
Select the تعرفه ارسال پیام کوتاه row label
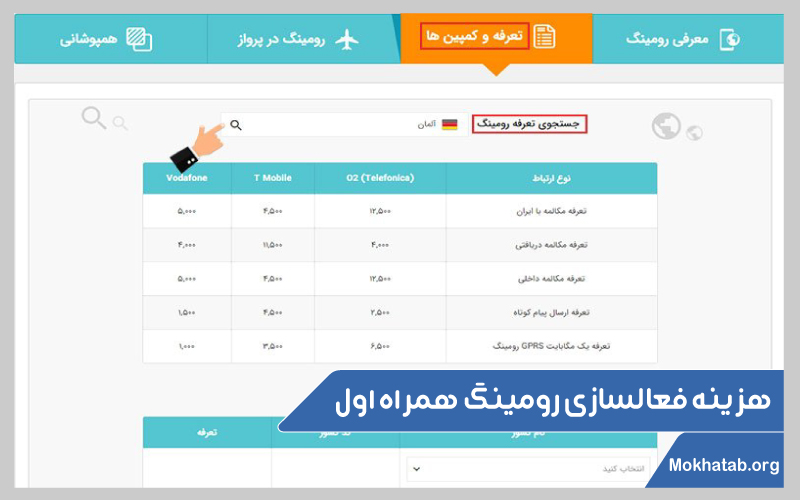pyautogui.click(x=552, y=312)
